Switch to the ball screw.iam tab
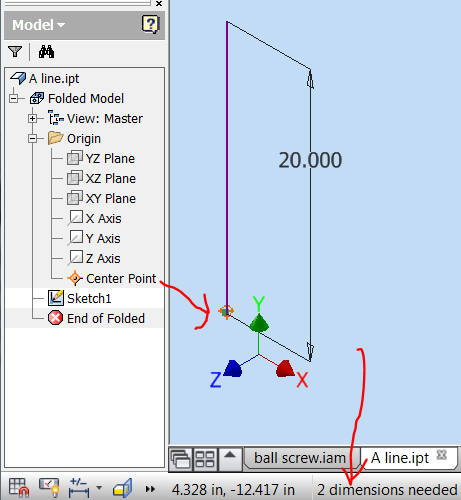The image size is (461, 500). pos(300,458)
